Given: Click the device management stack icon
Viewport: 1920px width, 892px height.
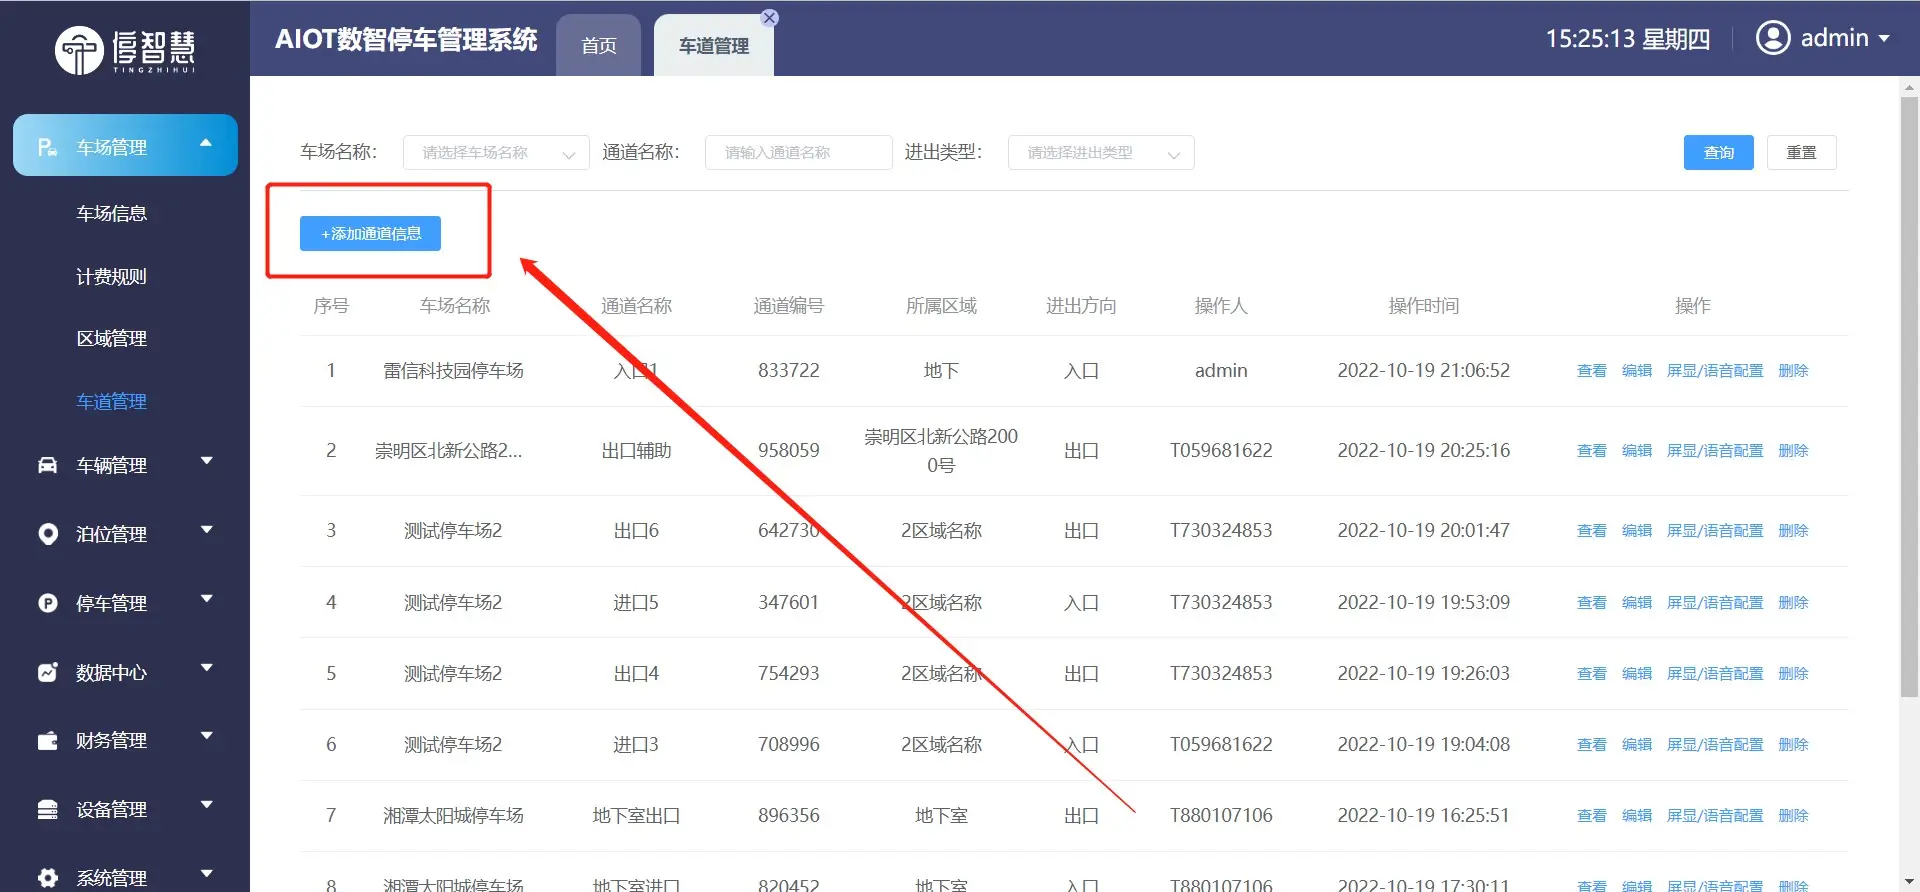Looking at the screenshot, I should coord(47,809).
